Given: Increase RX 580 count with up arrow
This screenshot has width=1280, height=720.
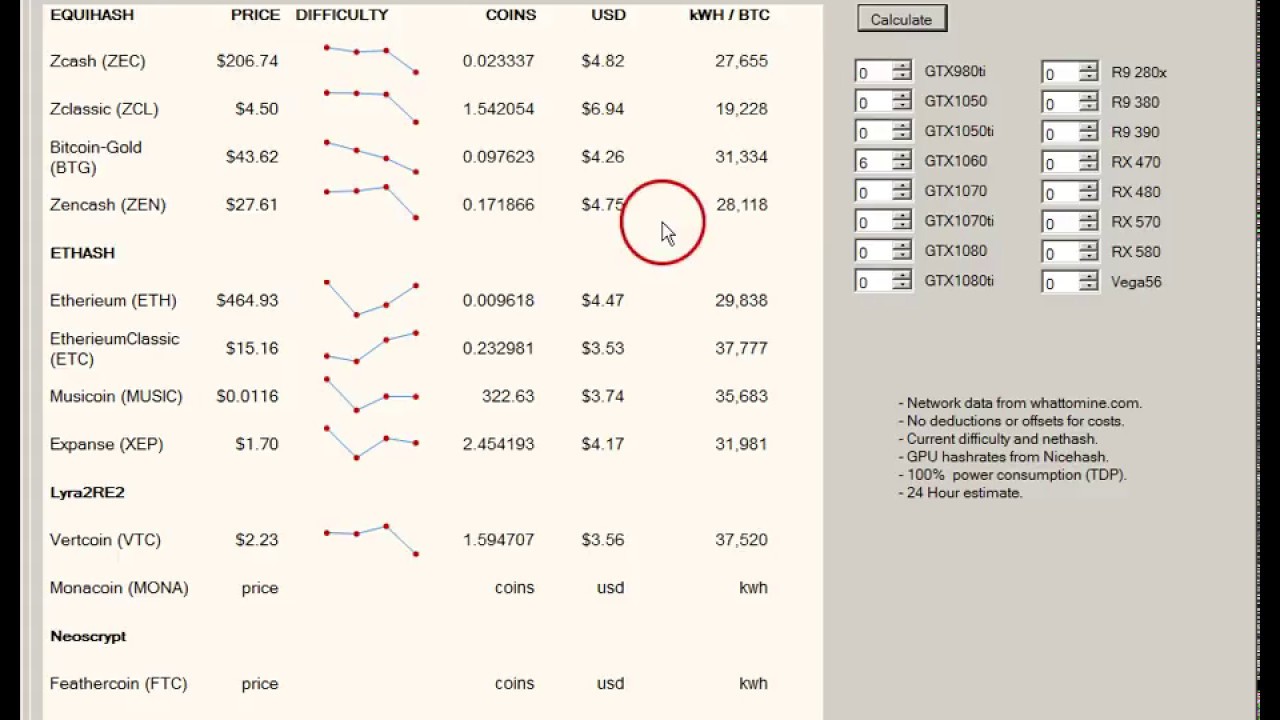Looking at the screenshot, I should (x=1089, y=248).
